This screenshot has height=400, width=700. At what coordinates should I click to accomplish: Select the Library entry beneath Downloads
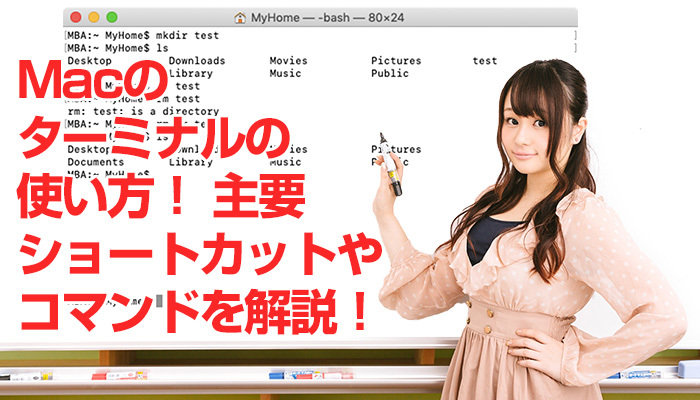tap(191, 73)
